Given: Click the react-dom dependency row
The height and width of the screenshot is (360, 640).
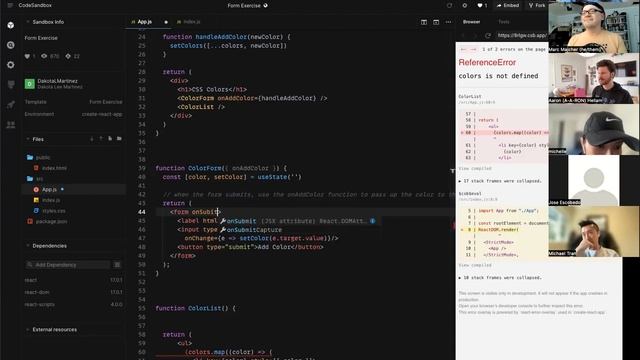Looking at the screenshot, I should coord(73,292).
